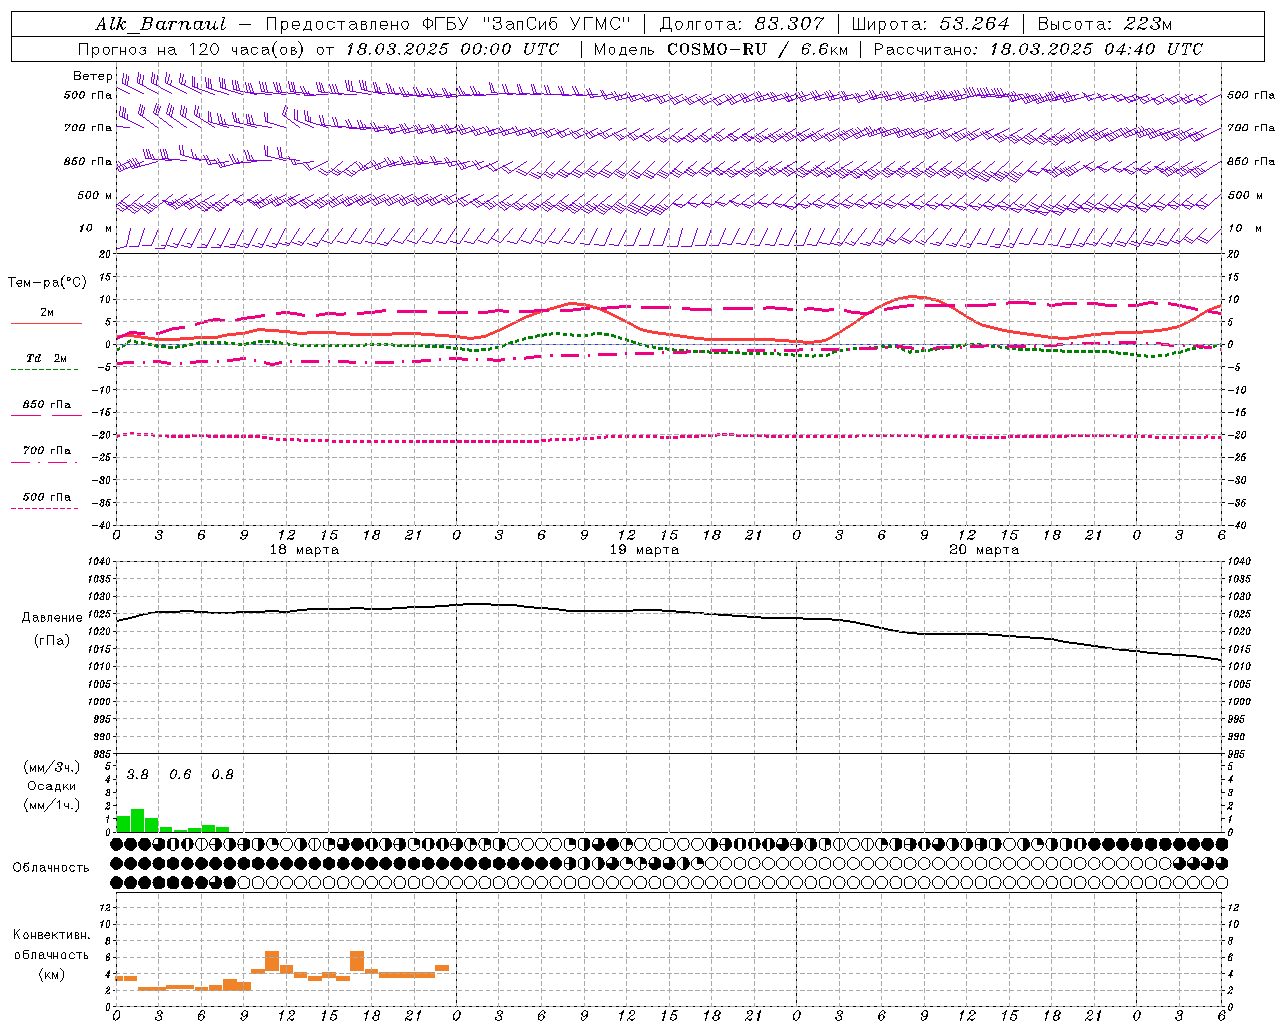Click the tallest green precipitation bar
Image resolution: width=1280 pixels, height=1024 pixels.
coord(138,820)
